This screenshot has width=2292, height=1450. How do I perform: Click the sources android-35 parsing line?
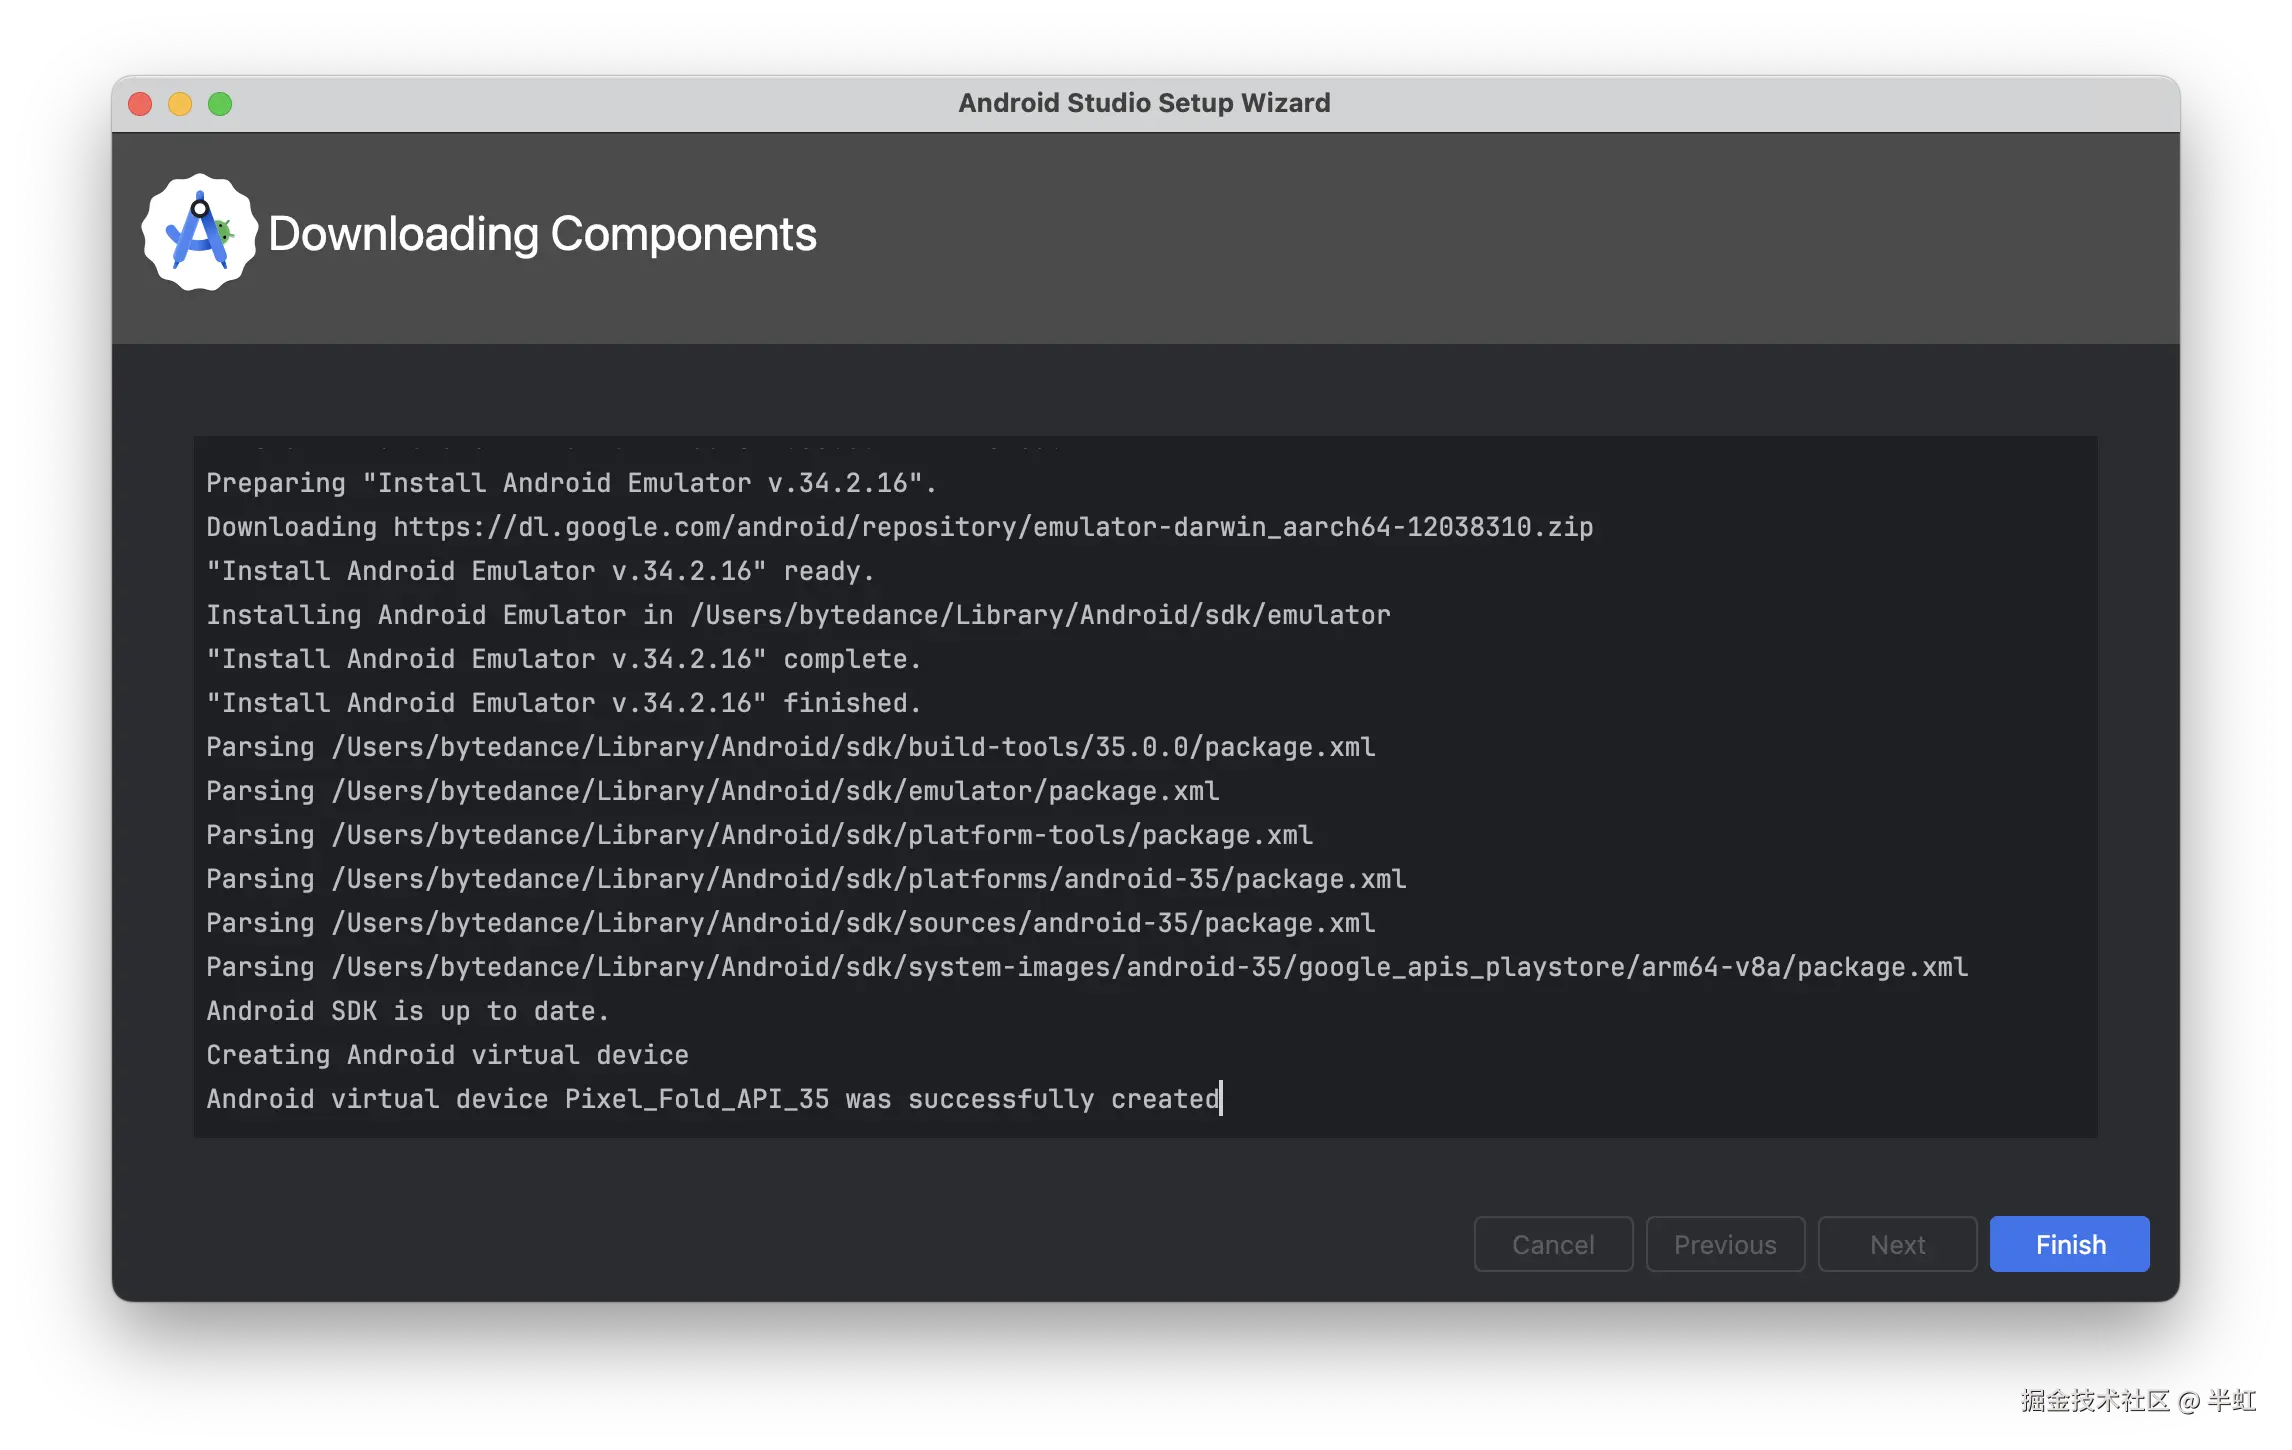[x=790, y=923]
